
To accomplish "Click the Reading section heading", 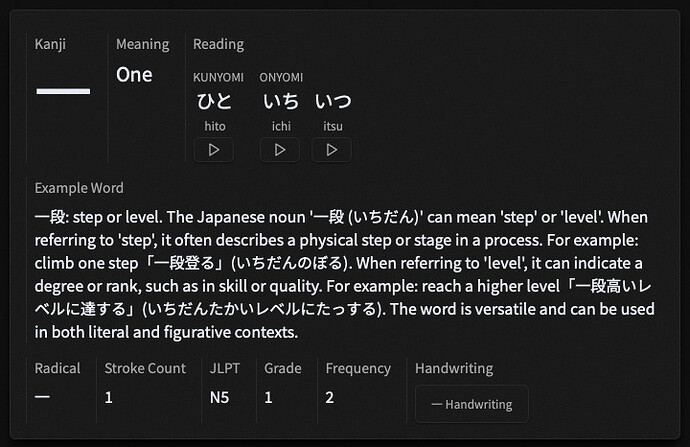I will (218, 44).
